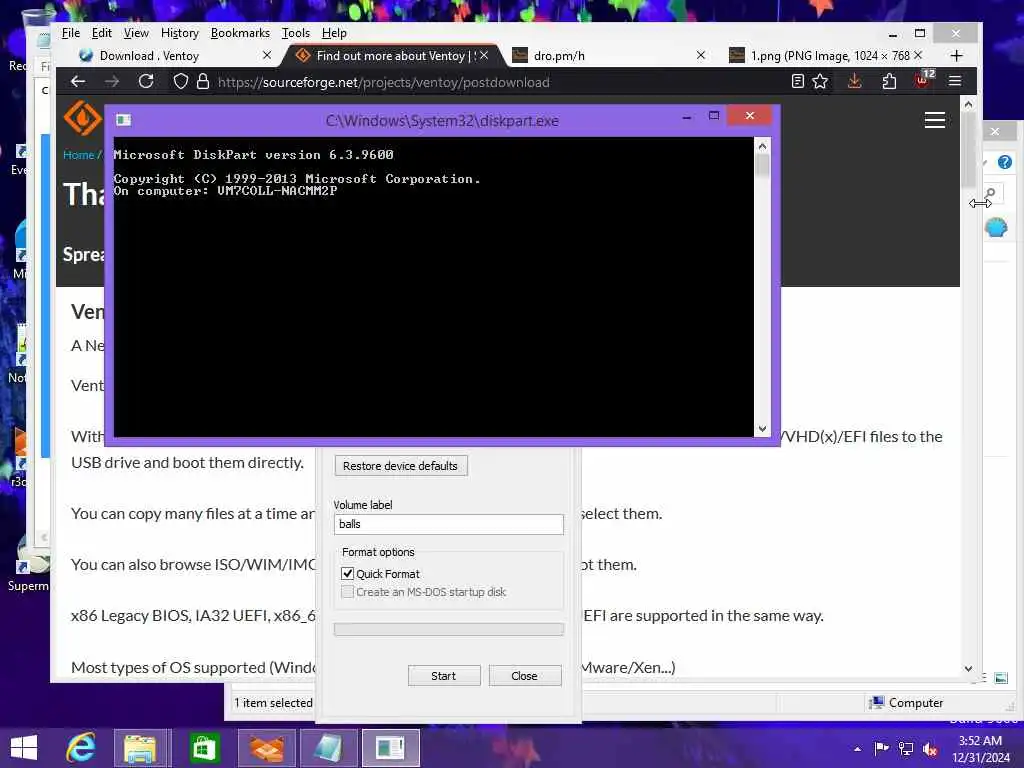Open the File menu

pos(71,33)
